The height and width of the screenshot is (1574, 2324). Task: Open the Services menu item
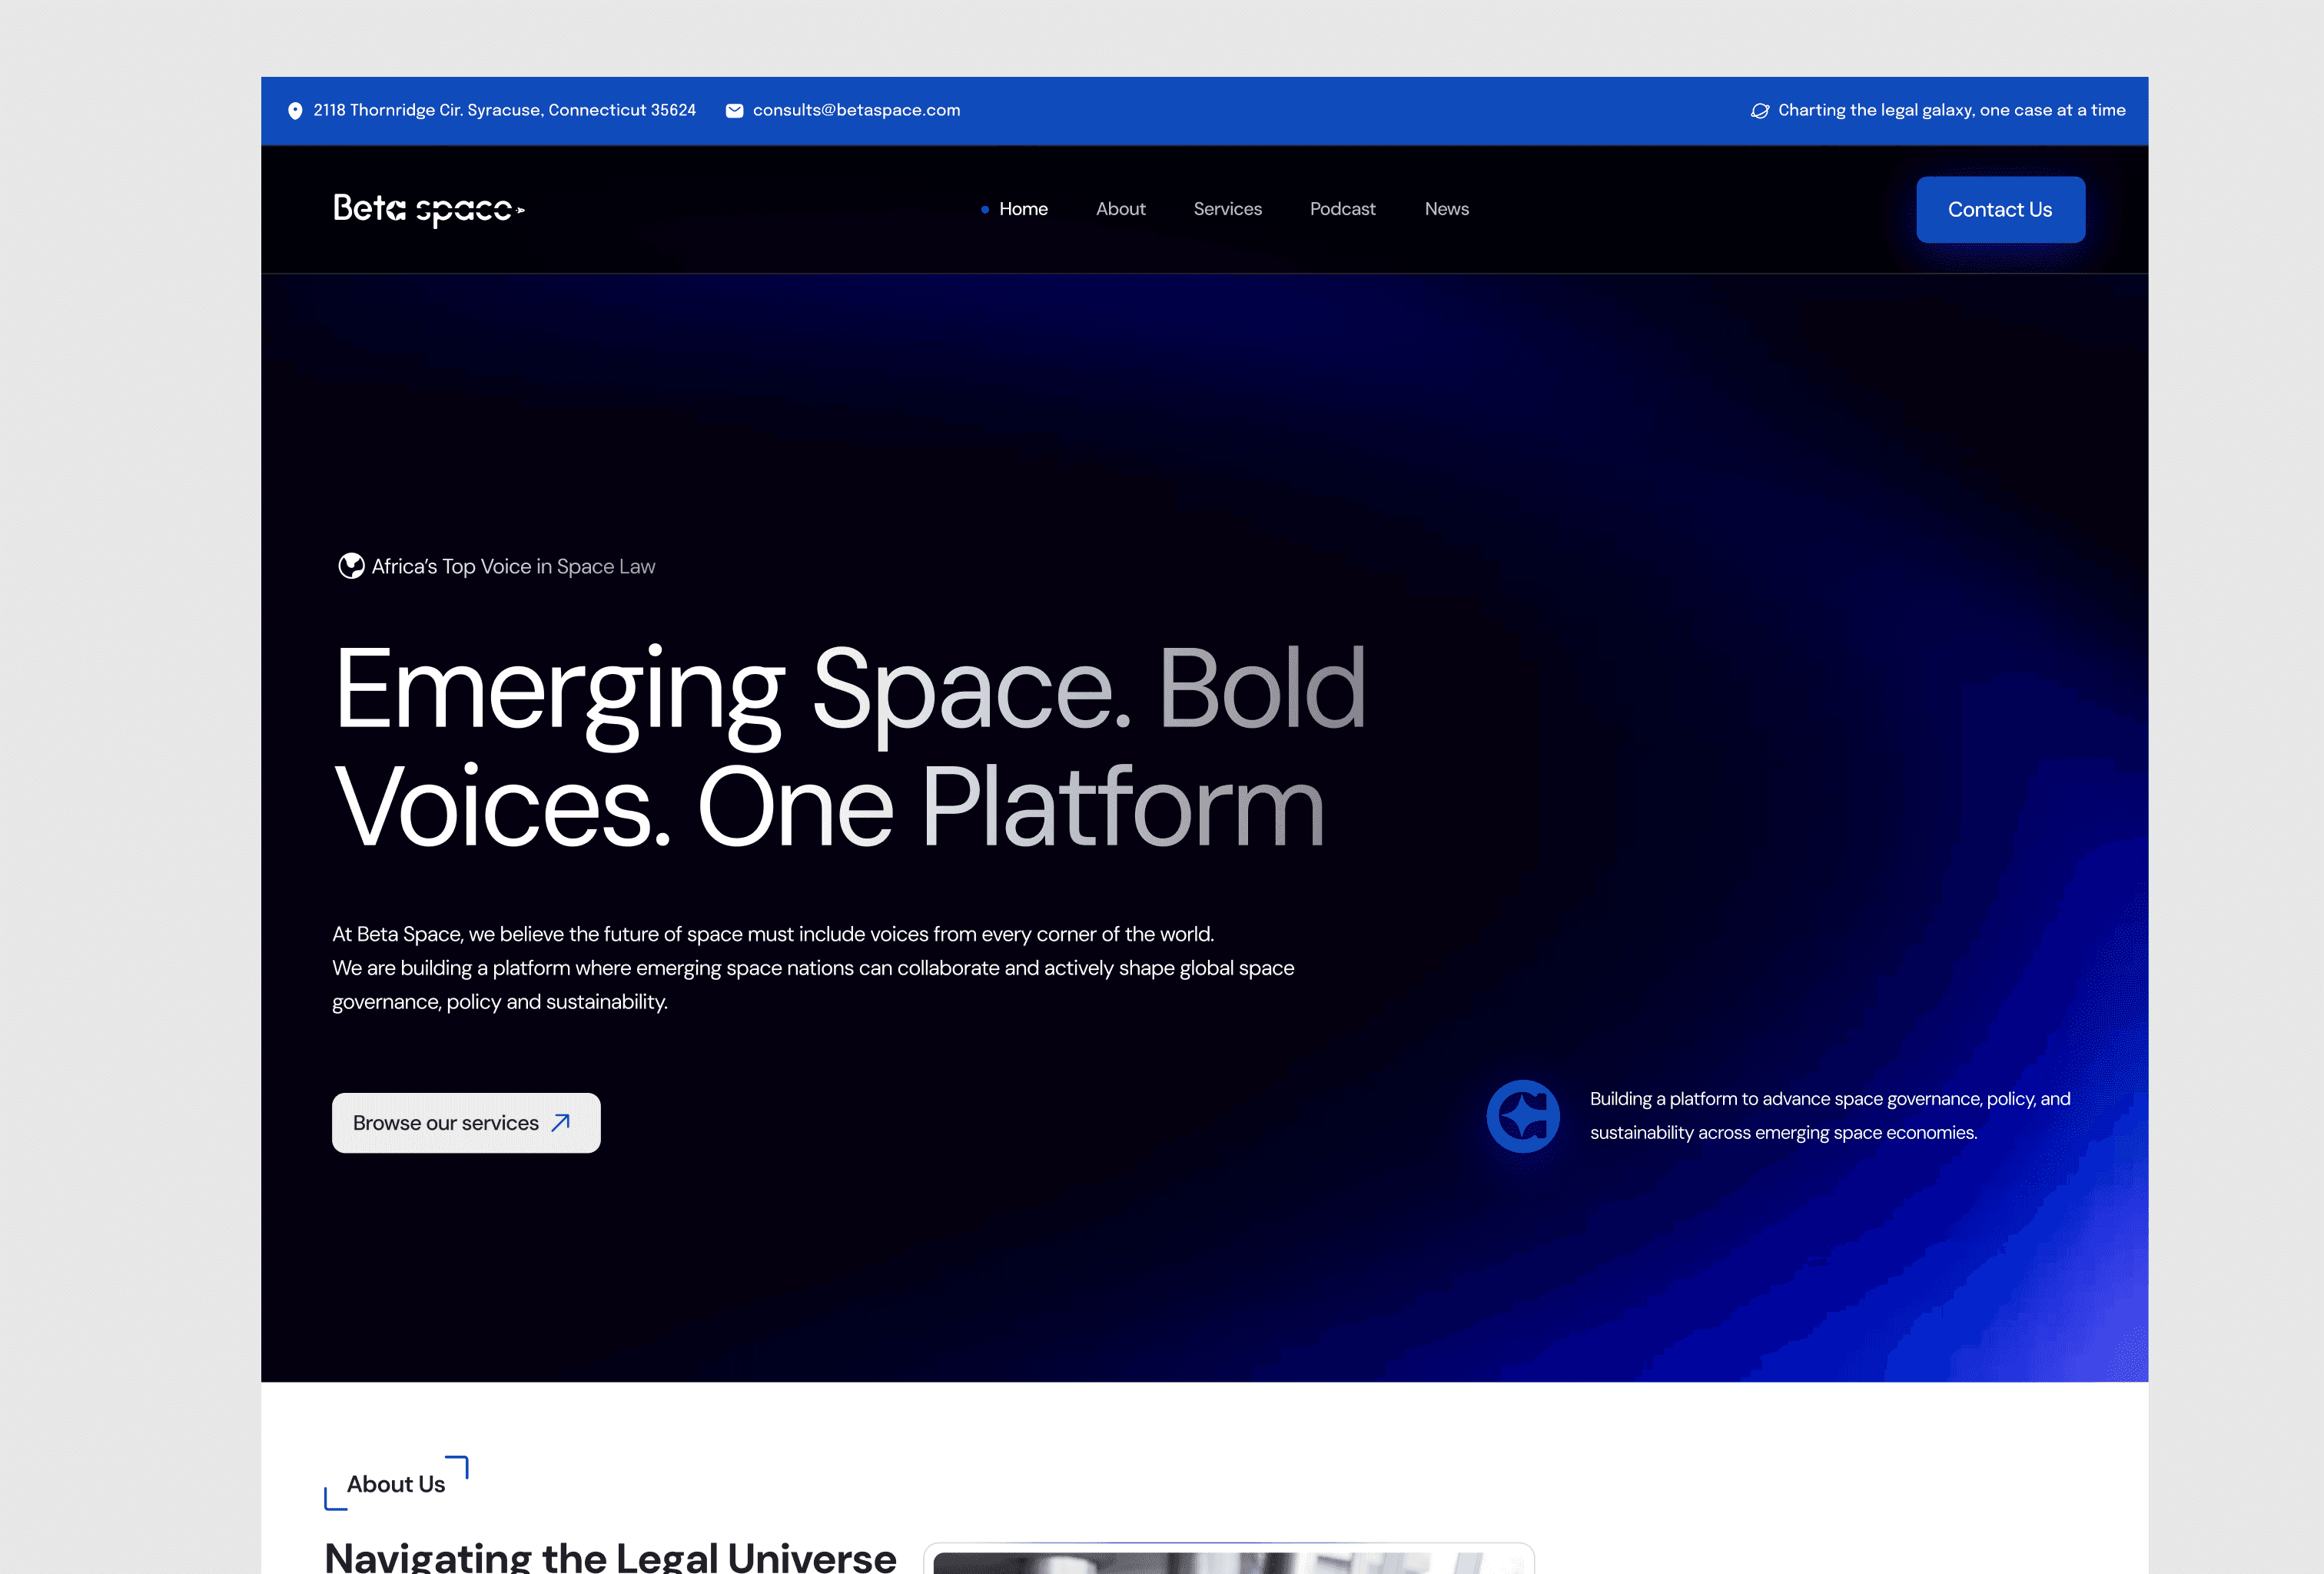[x=1228, y=209]
